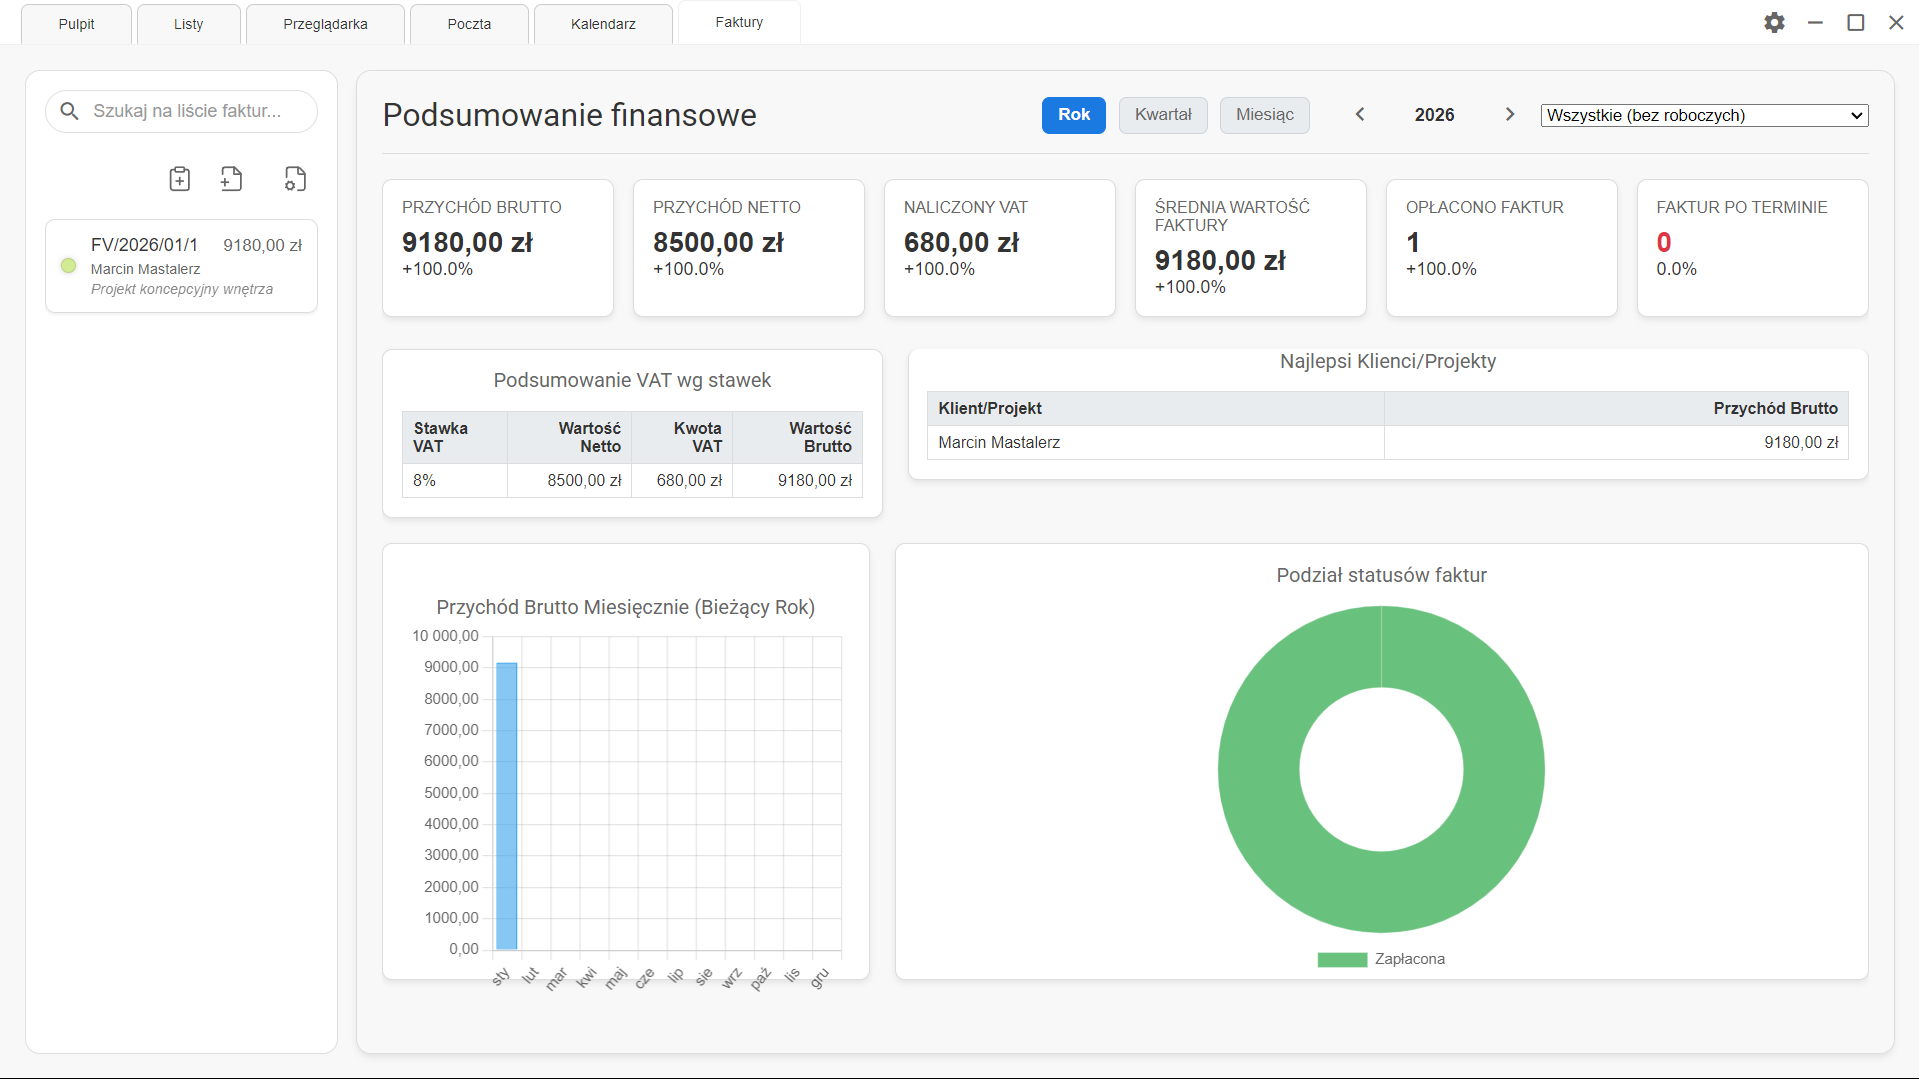Focus the invoice list search field
Viewport: 1919px width, 1079px height.
195,111
